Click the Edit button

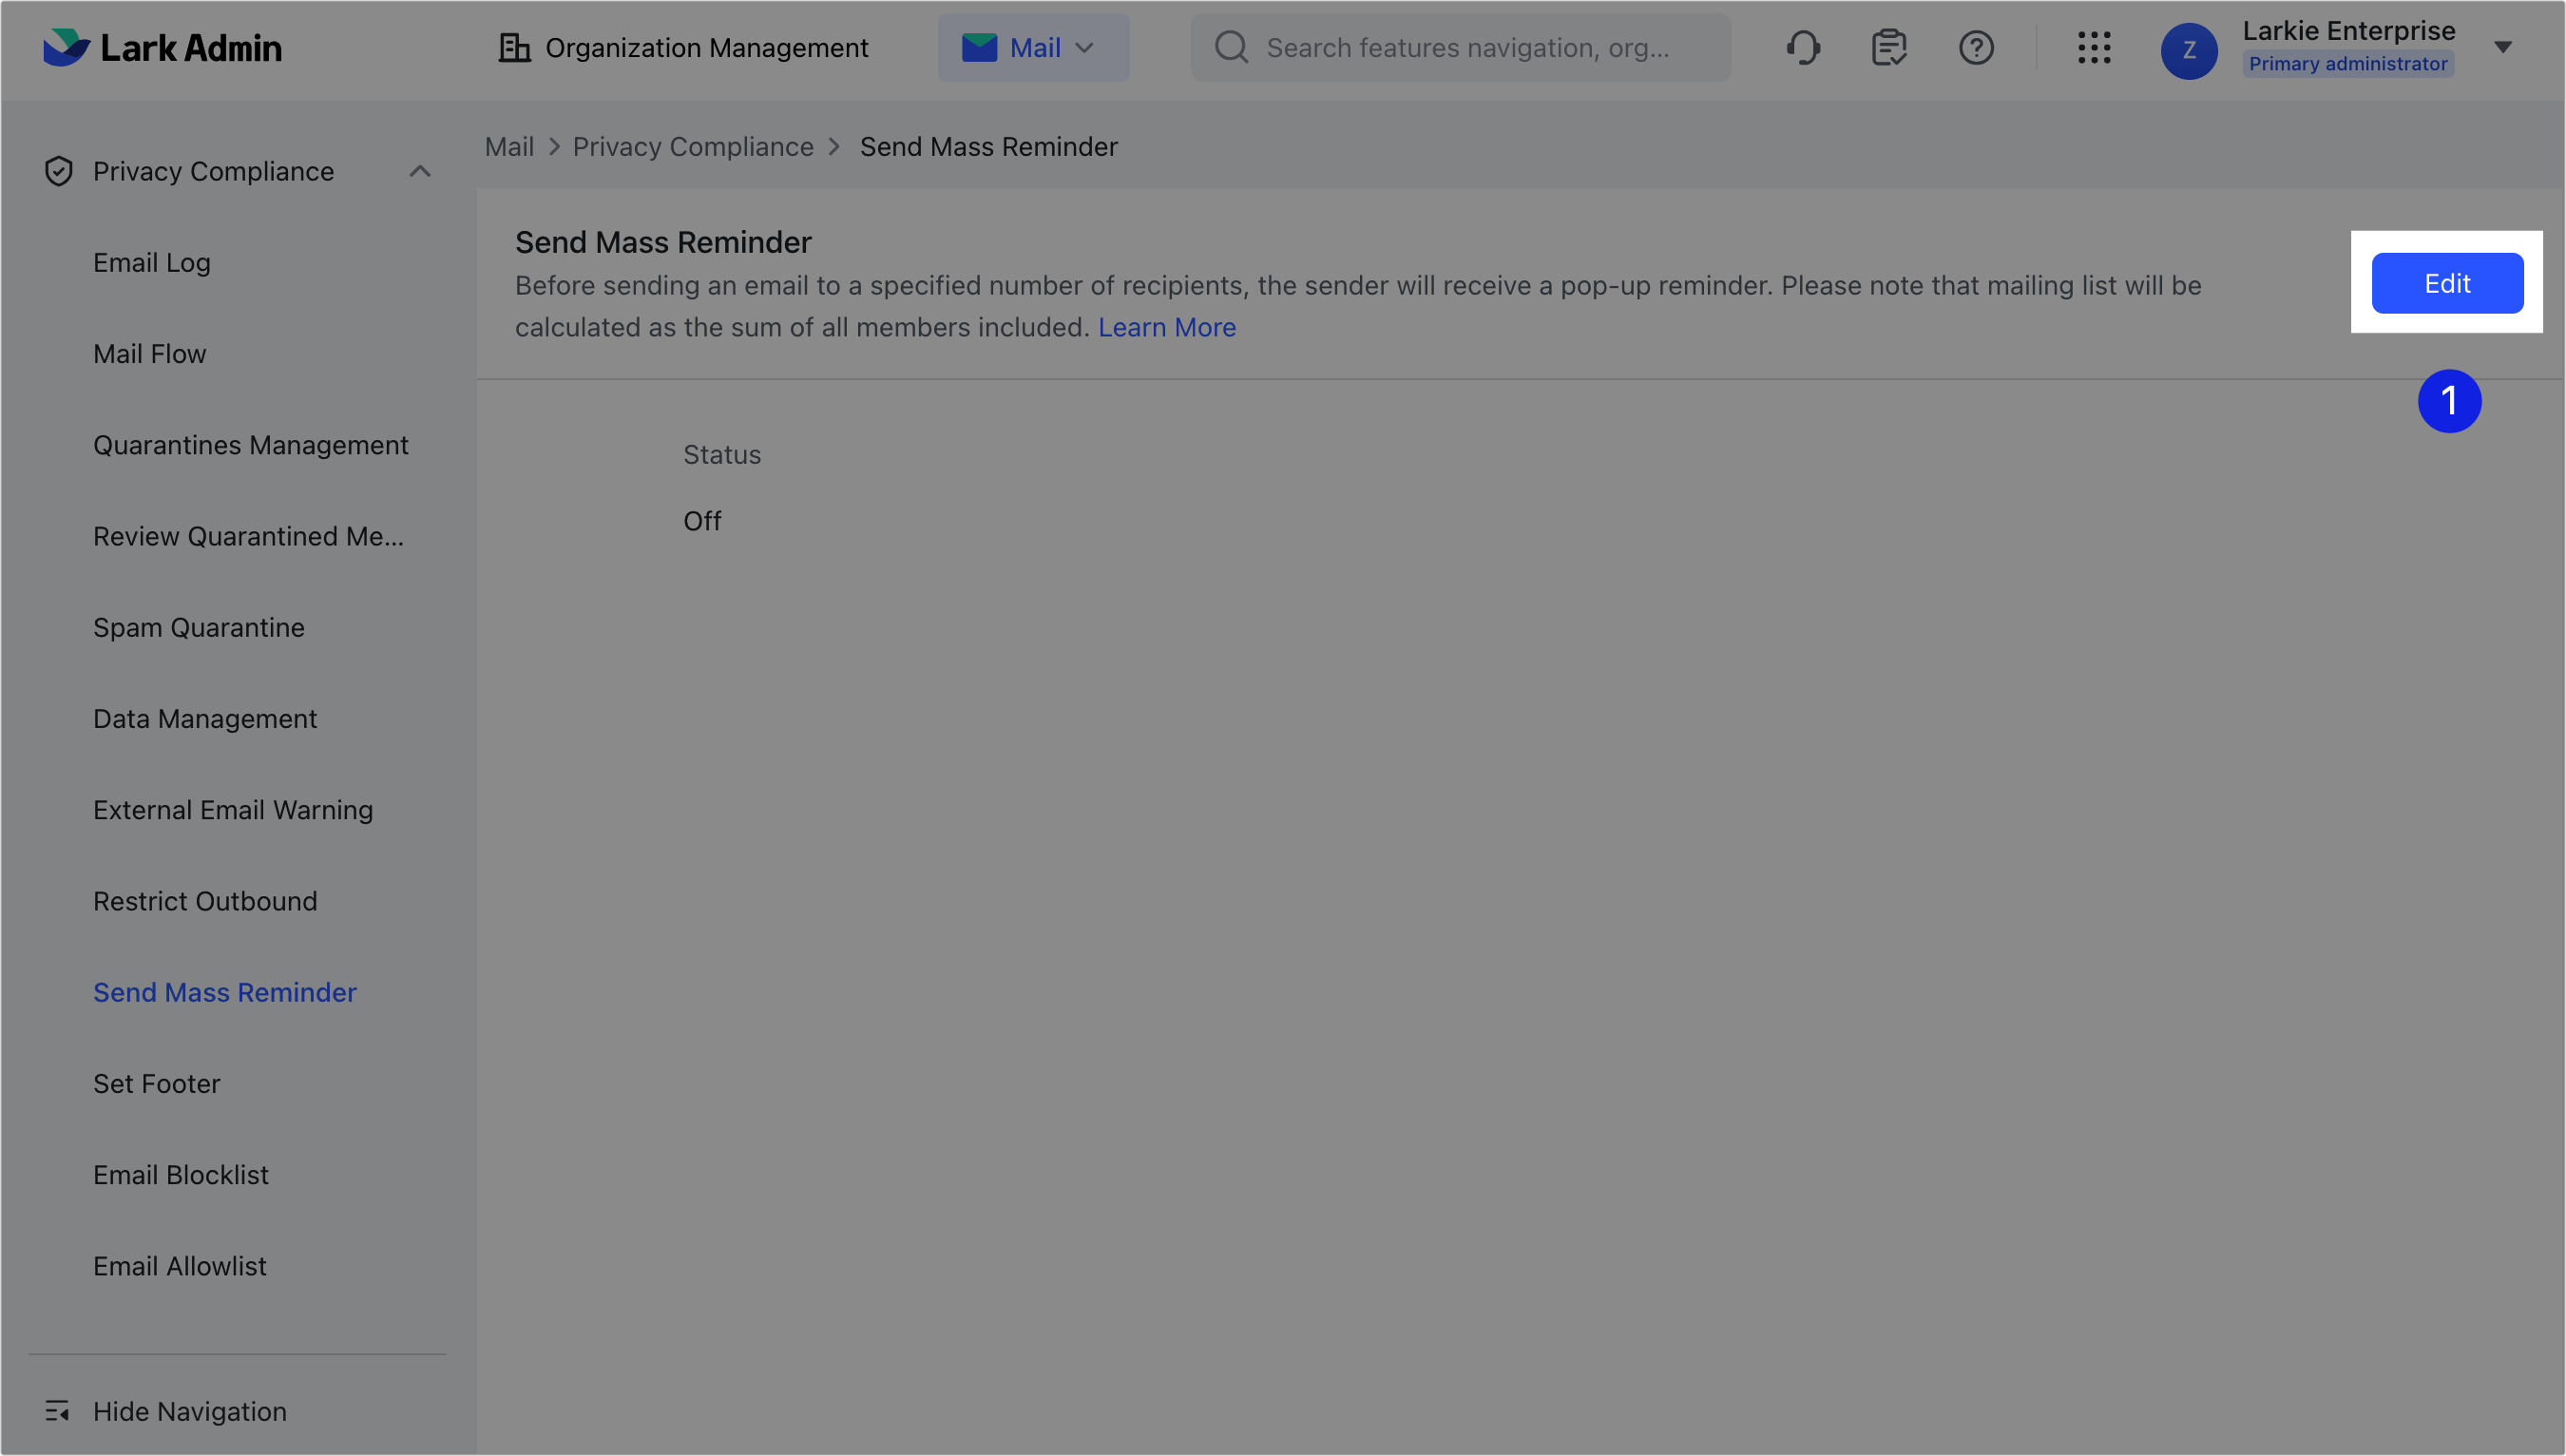pos(2447,283)
